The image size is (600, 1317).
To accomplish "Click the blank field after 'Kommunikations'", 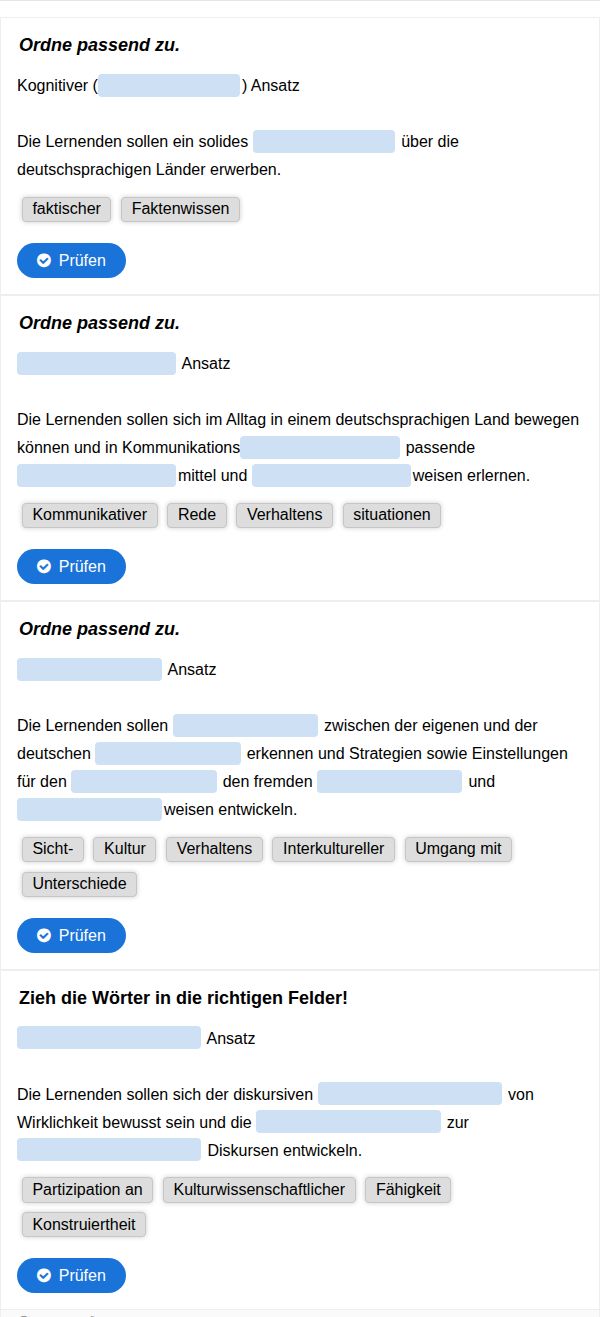I will point(320,448).
